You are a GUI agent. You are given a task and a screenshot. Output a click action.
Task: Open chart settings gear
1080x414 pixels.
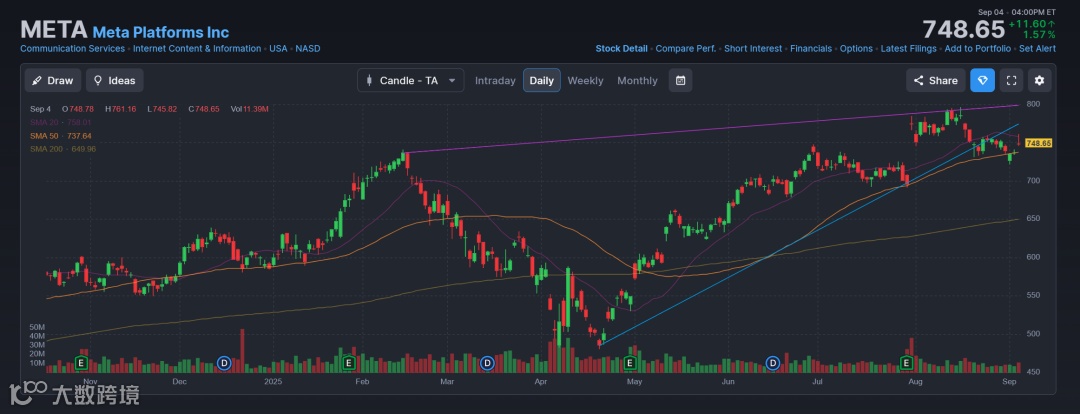[1039, 81]
